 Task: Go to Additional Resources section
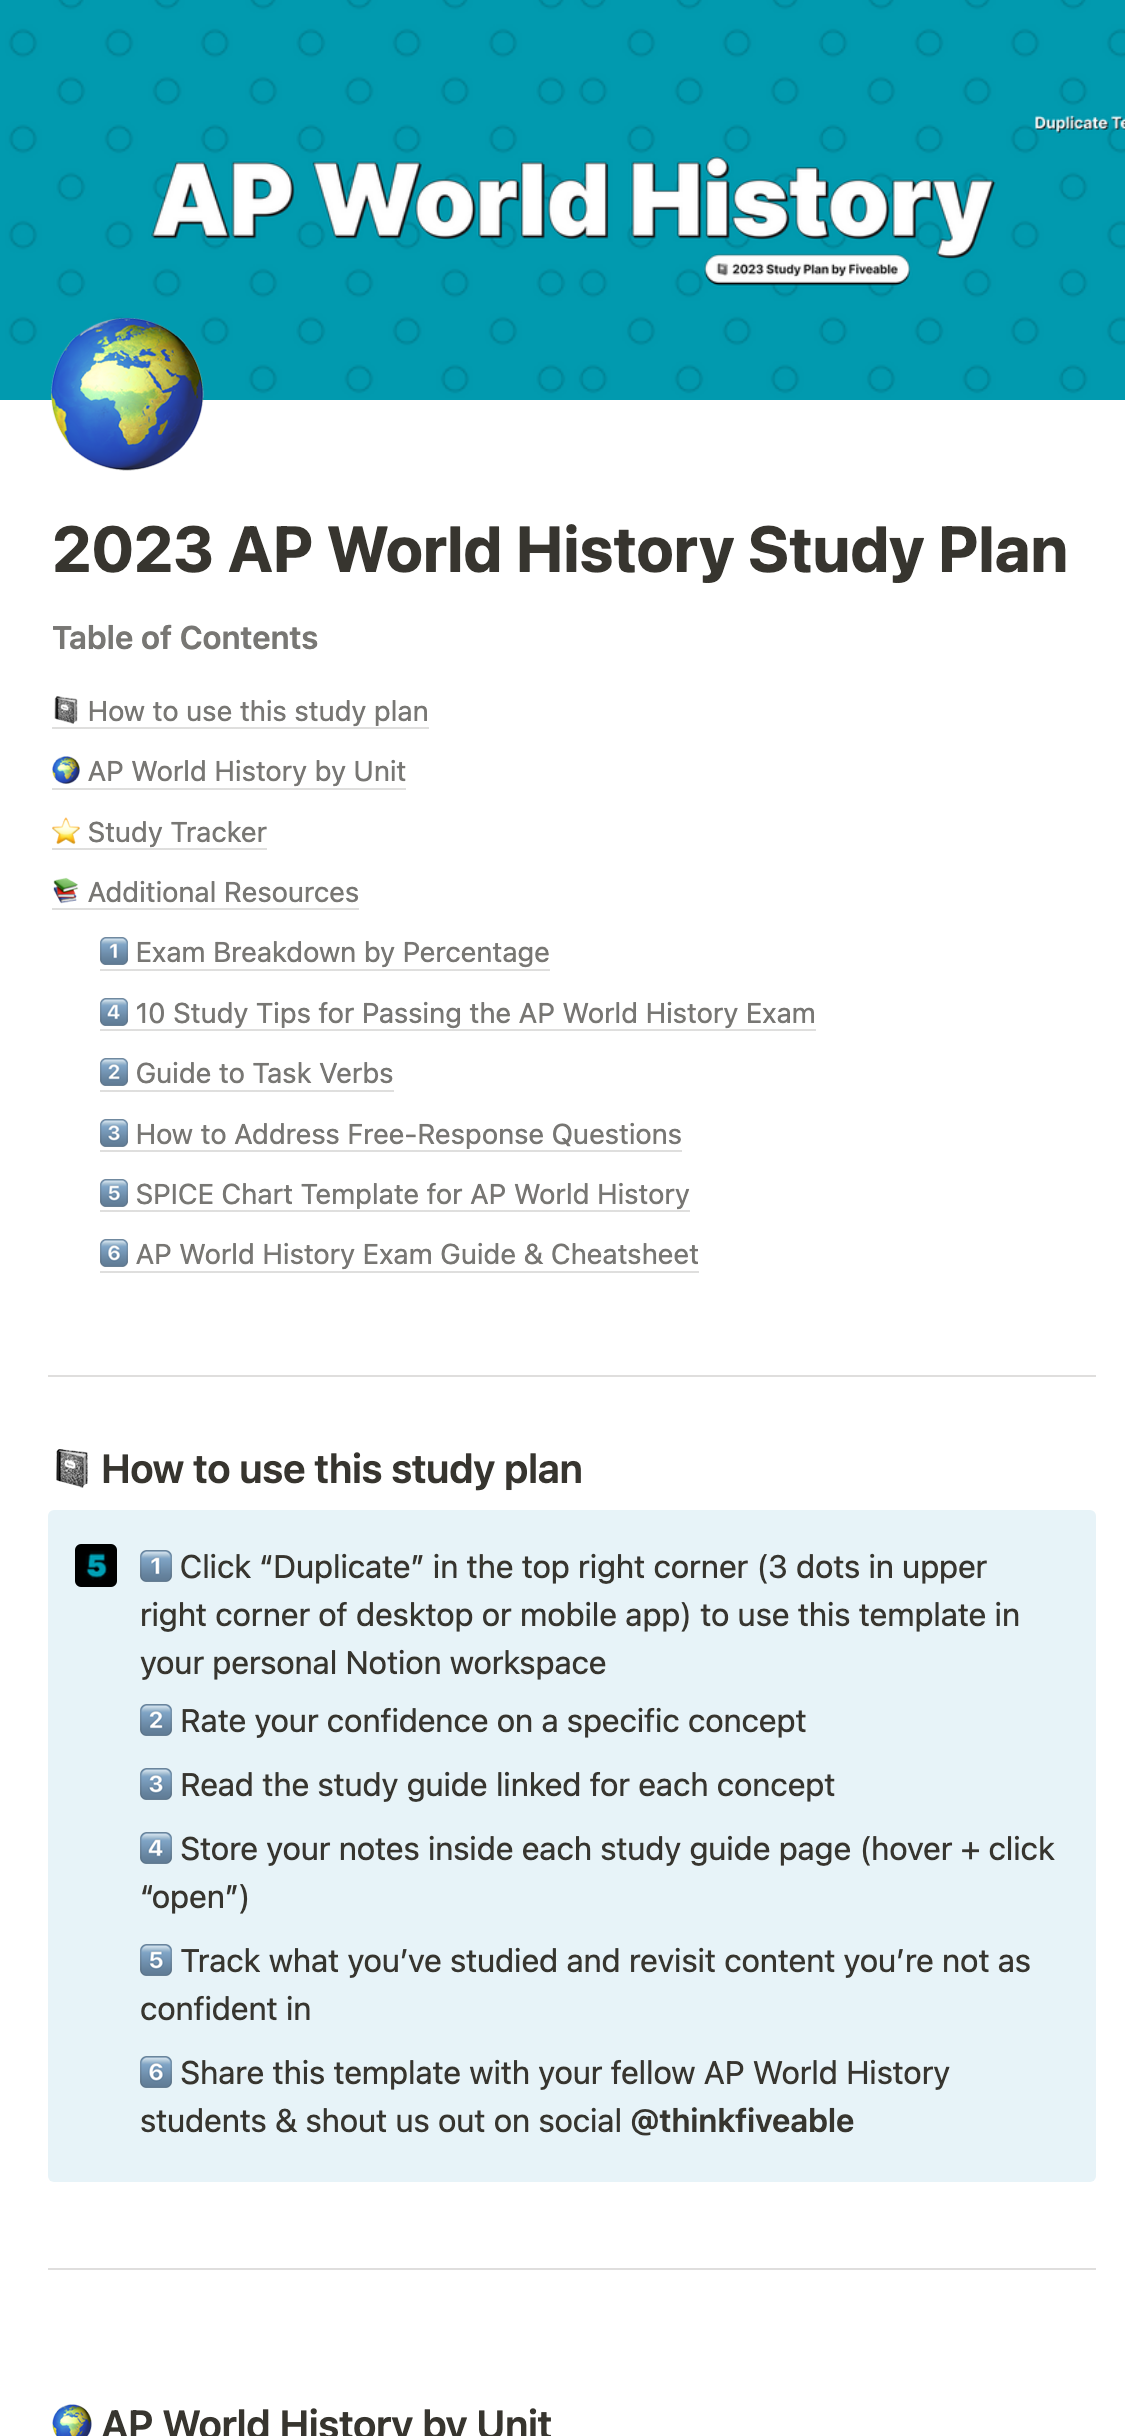tap(223, 892)
